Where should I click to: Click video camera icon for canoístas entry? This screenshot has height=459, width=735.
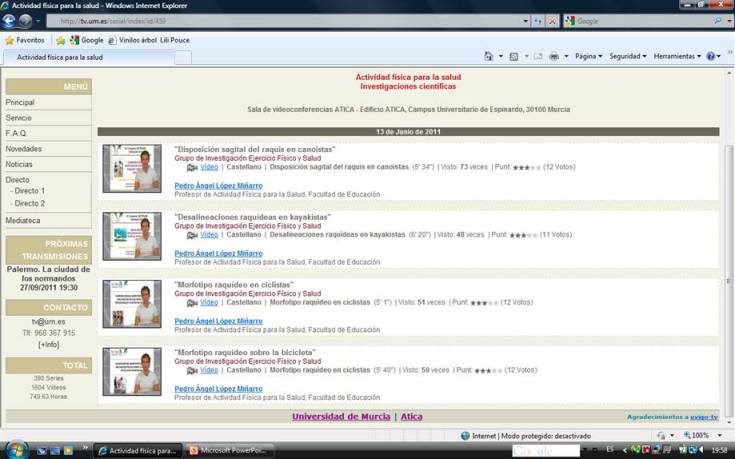click(192, 168)
